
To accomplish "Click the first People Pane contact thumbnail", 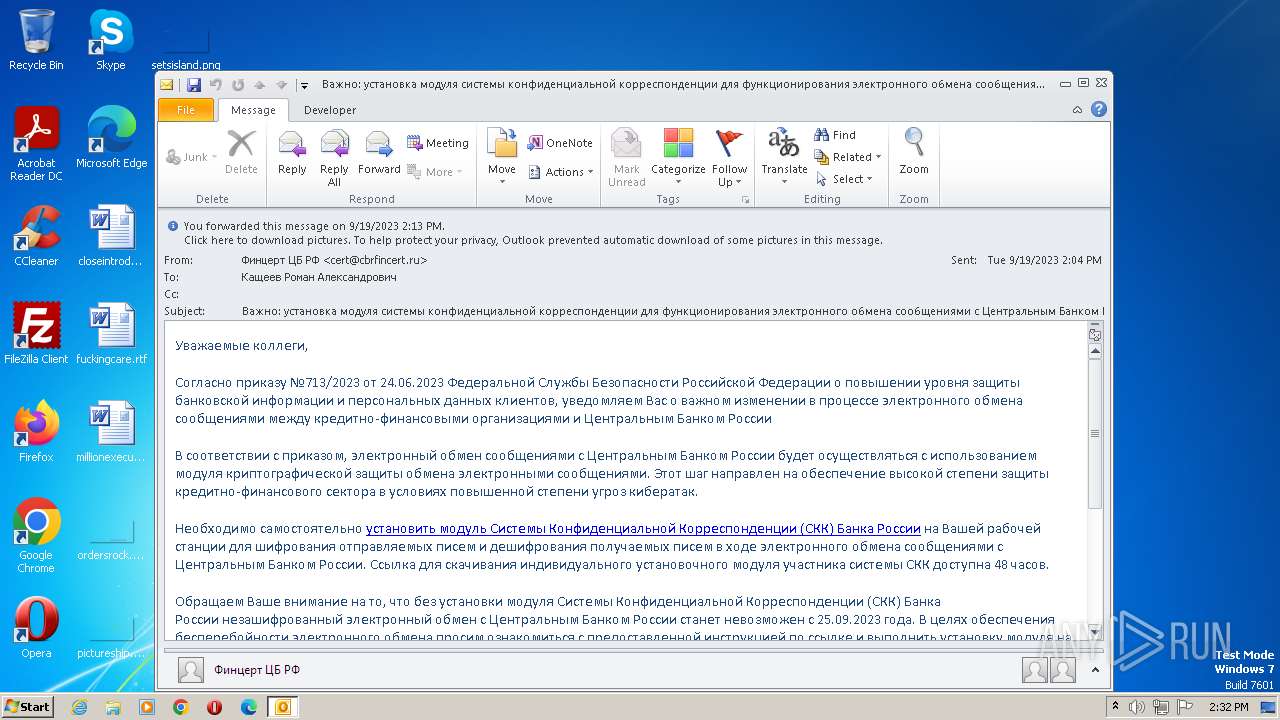I will (1035, 670).
